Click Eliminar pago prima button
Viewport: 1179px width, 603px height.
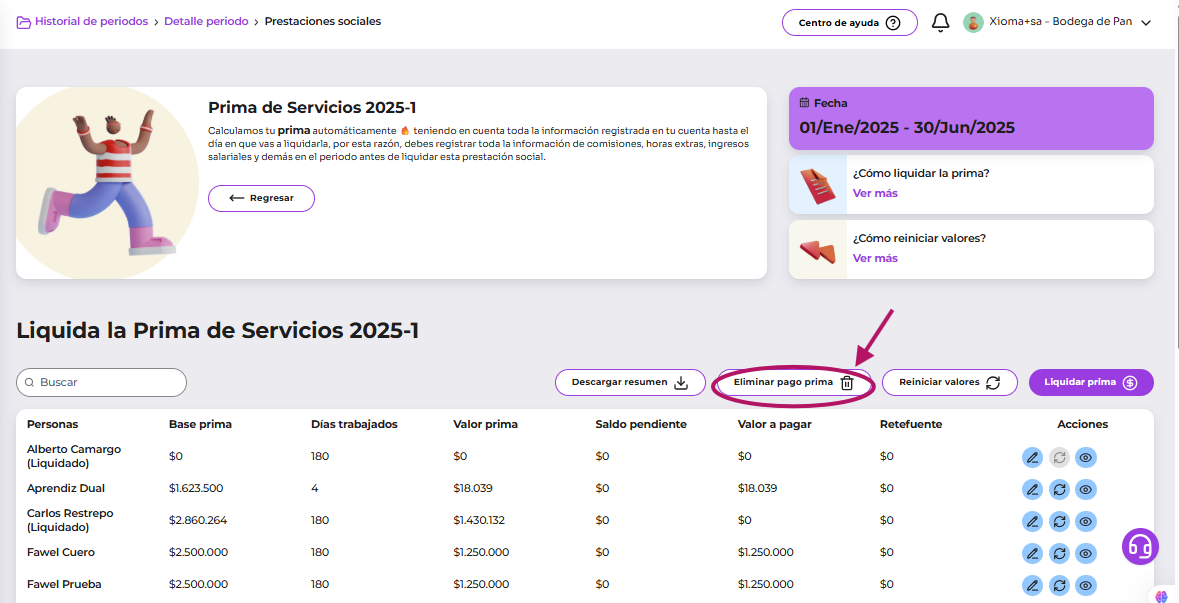point(793,382)
